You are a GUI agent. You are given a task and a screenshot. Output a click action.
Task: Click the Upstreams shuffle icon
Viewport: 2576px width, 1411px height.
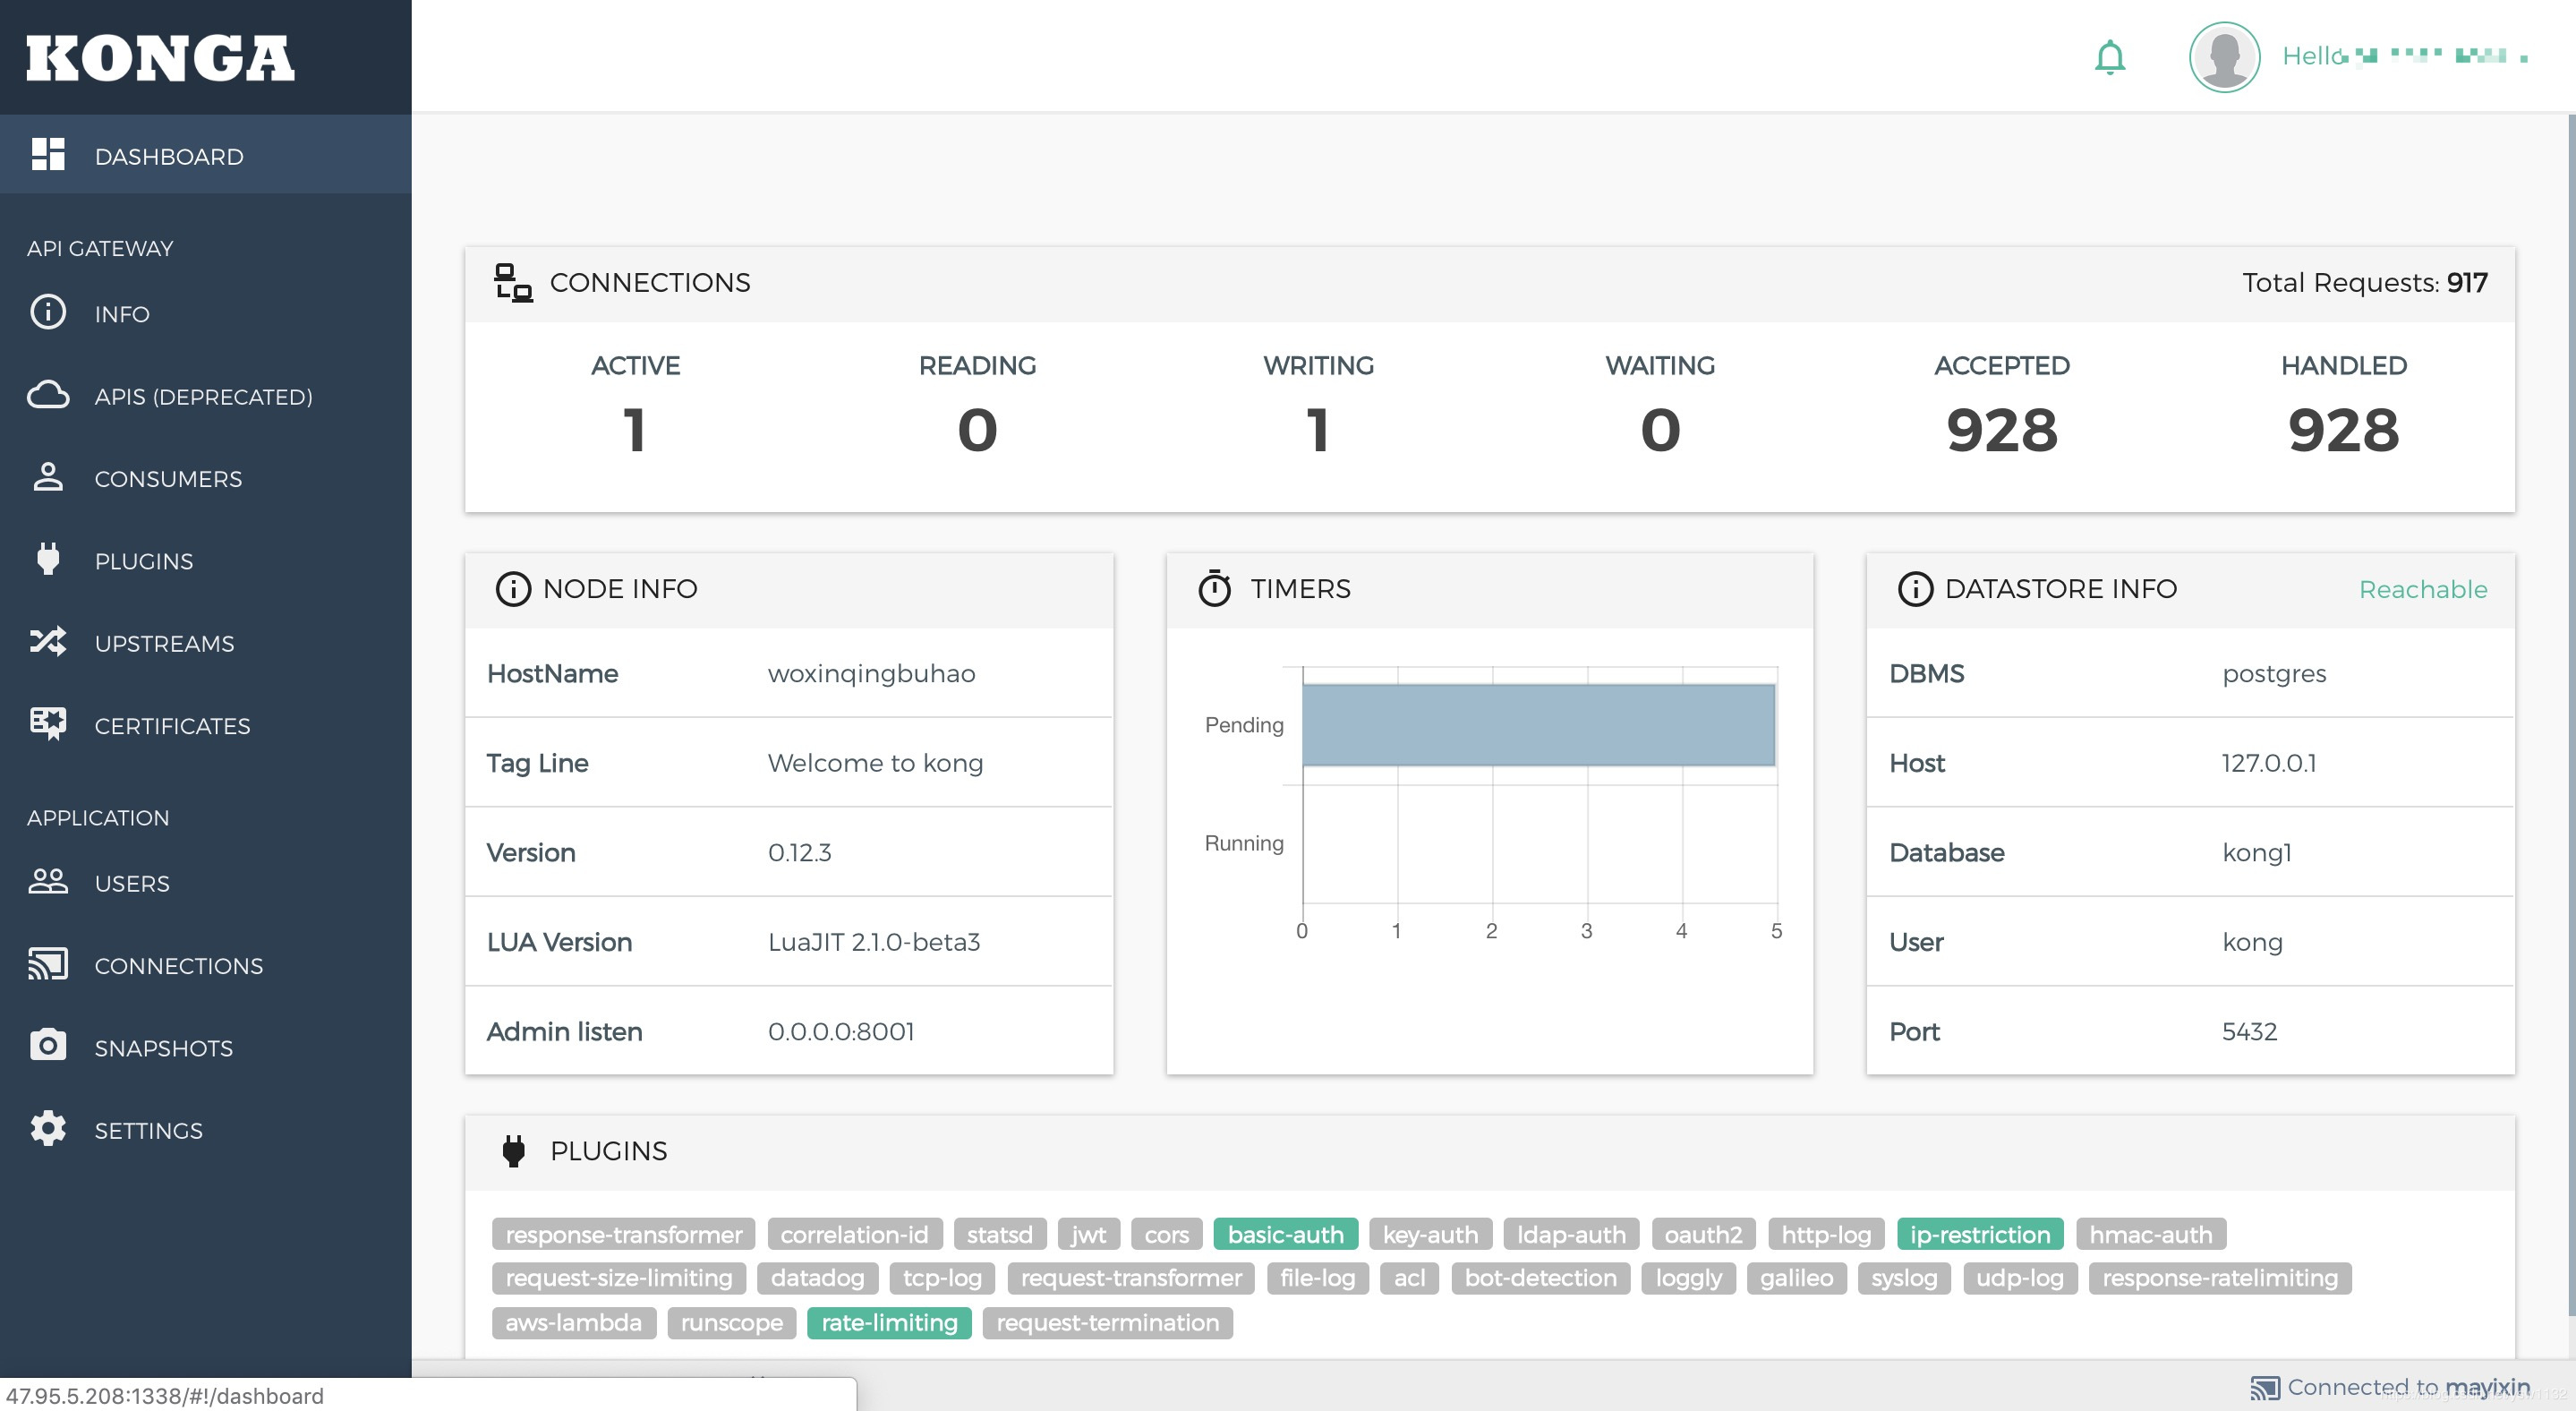[48, 642]
